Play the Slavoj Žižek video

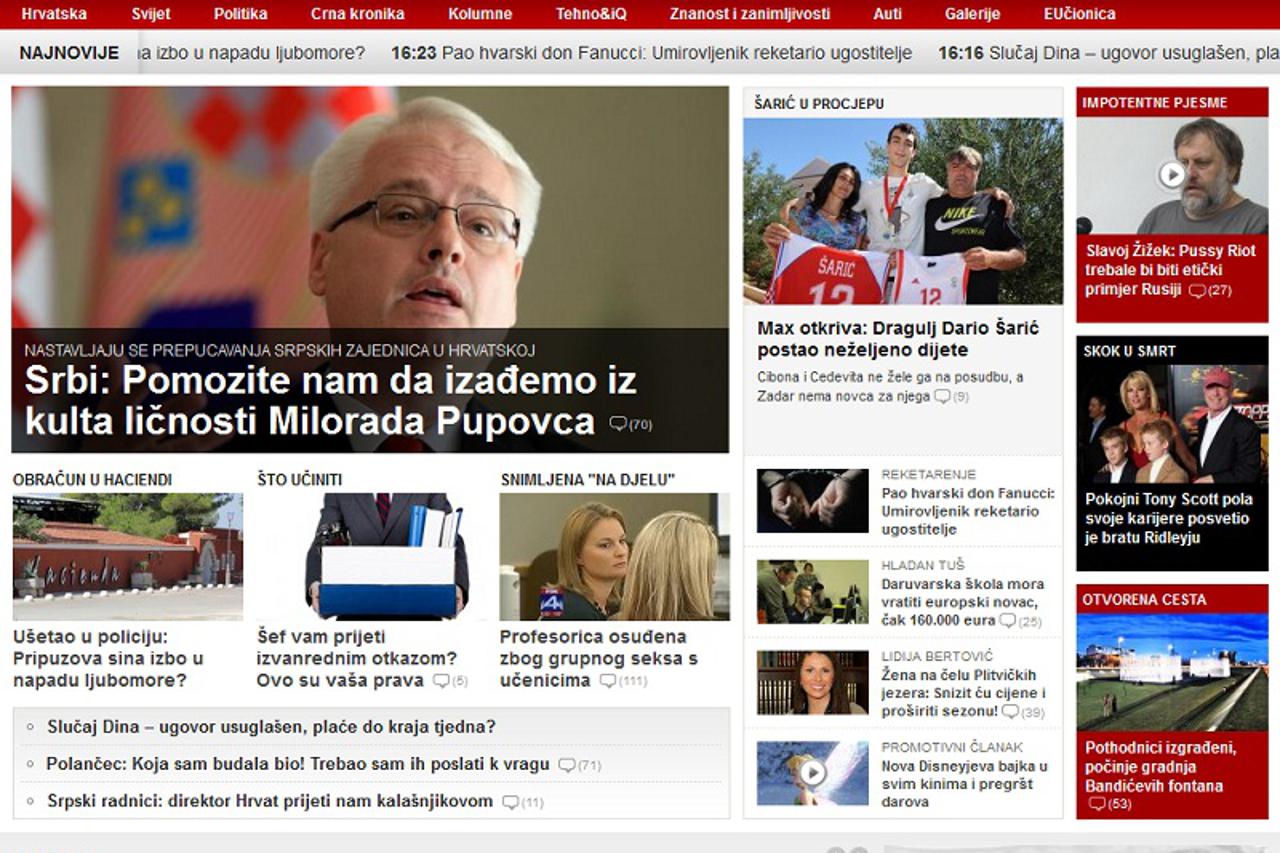pos(1172,175)
